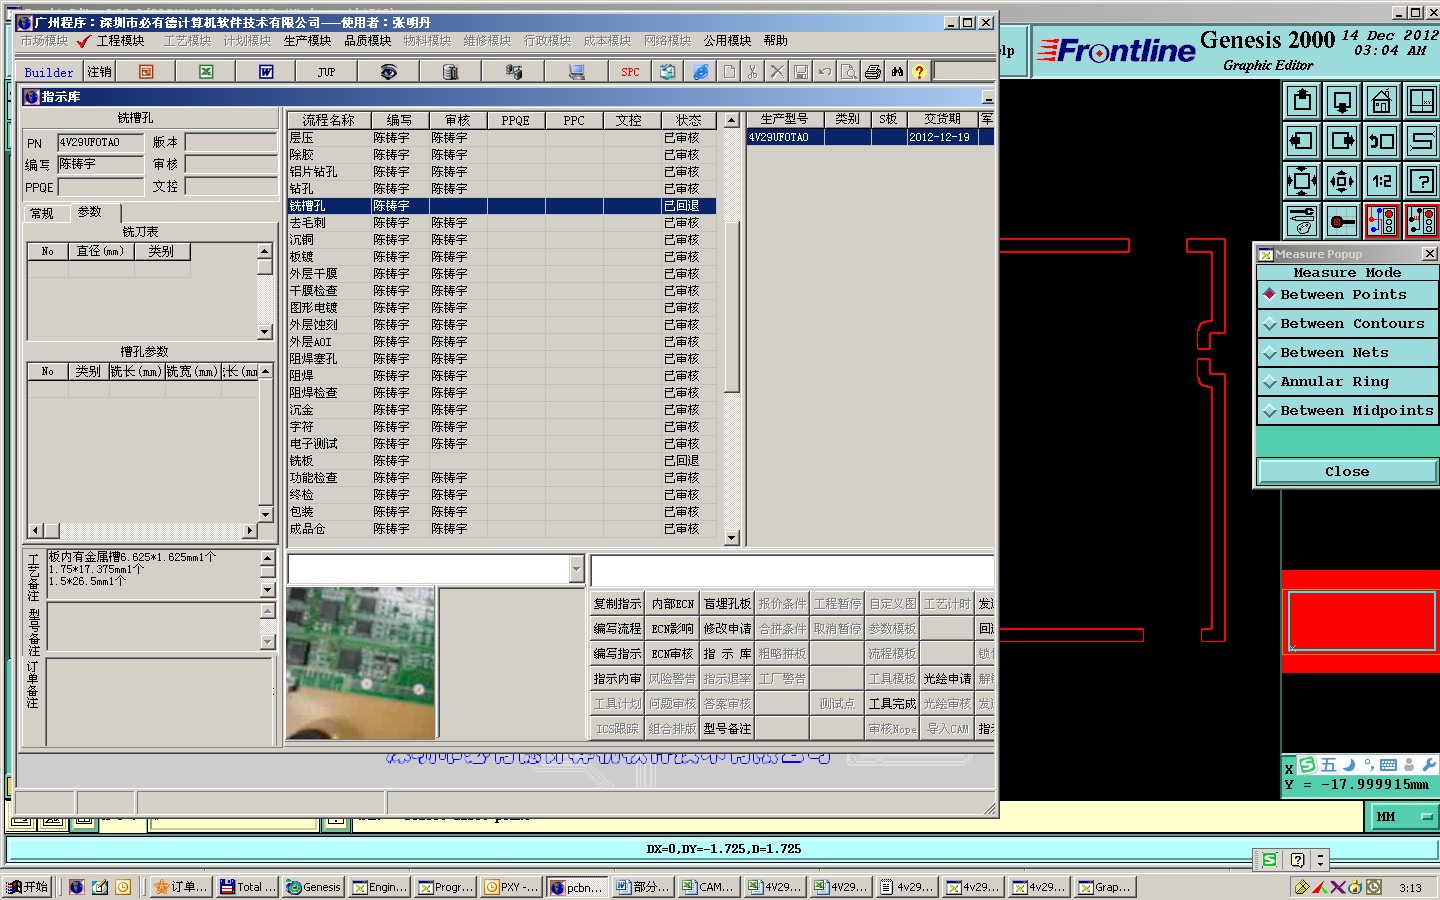Image resolution: width=1440 pixels, height=900 pixels.
Task: Select the 4V29UFOTA0 production model row
Action: pos(870,137)
